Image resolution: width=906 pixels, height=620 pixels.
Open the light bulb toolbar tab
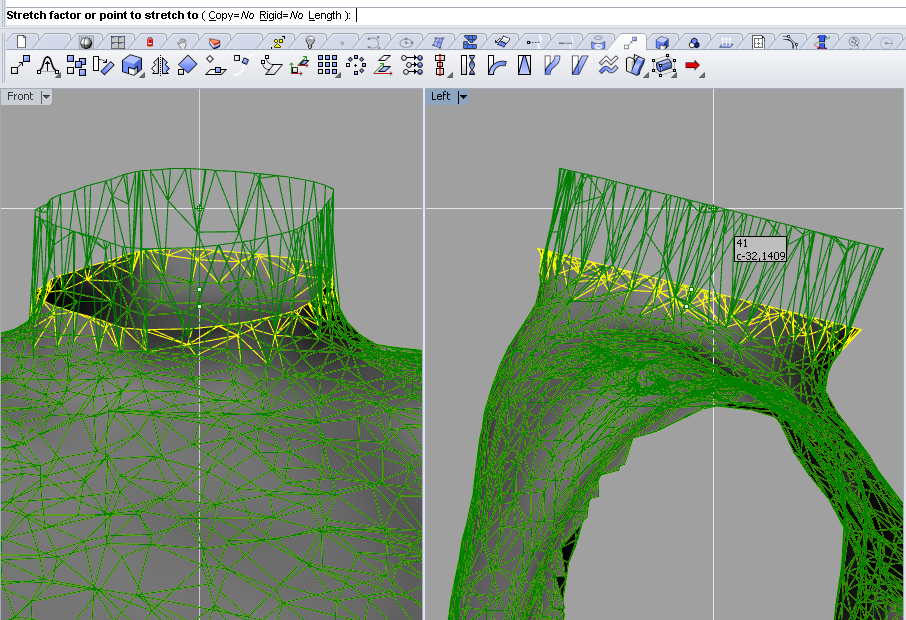(x=310, y=42)
